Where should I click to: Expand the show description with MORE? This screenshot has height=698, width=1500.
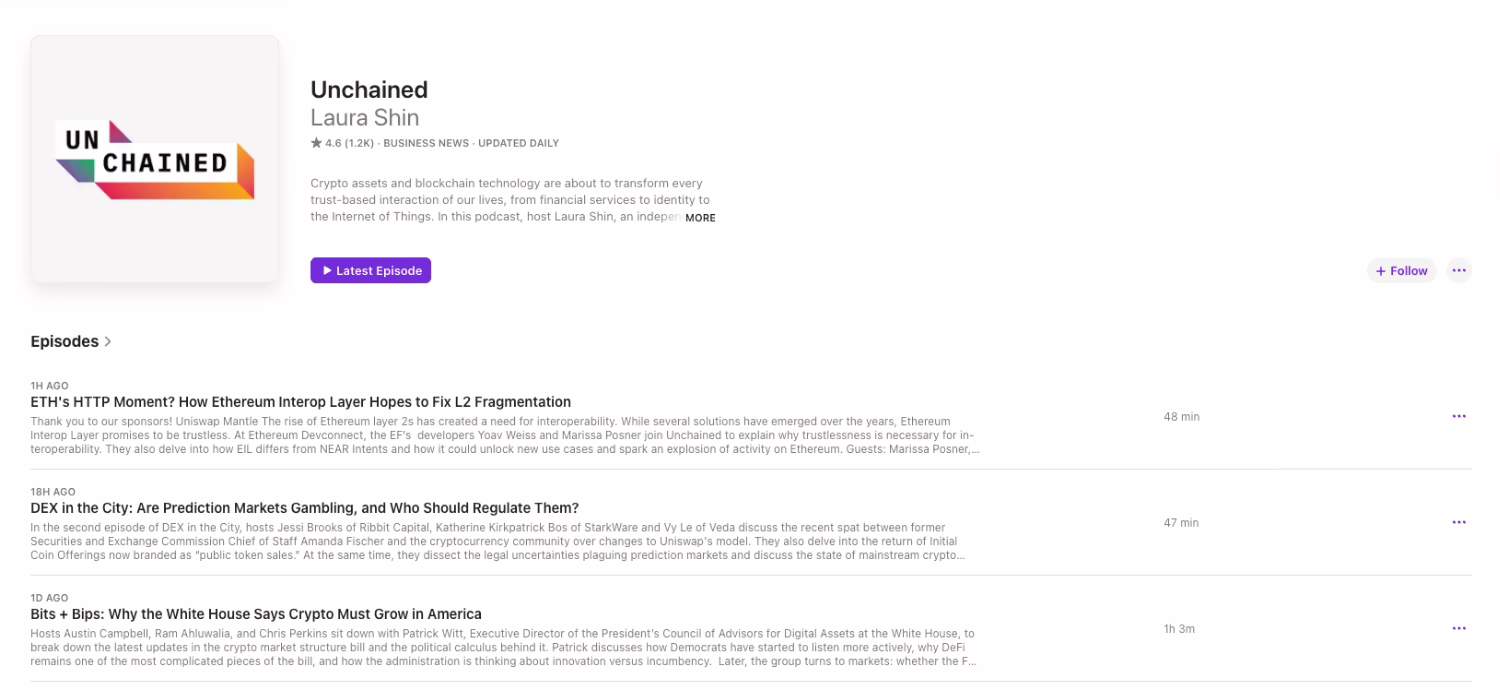pyautogui.click(x=700, y=217)
